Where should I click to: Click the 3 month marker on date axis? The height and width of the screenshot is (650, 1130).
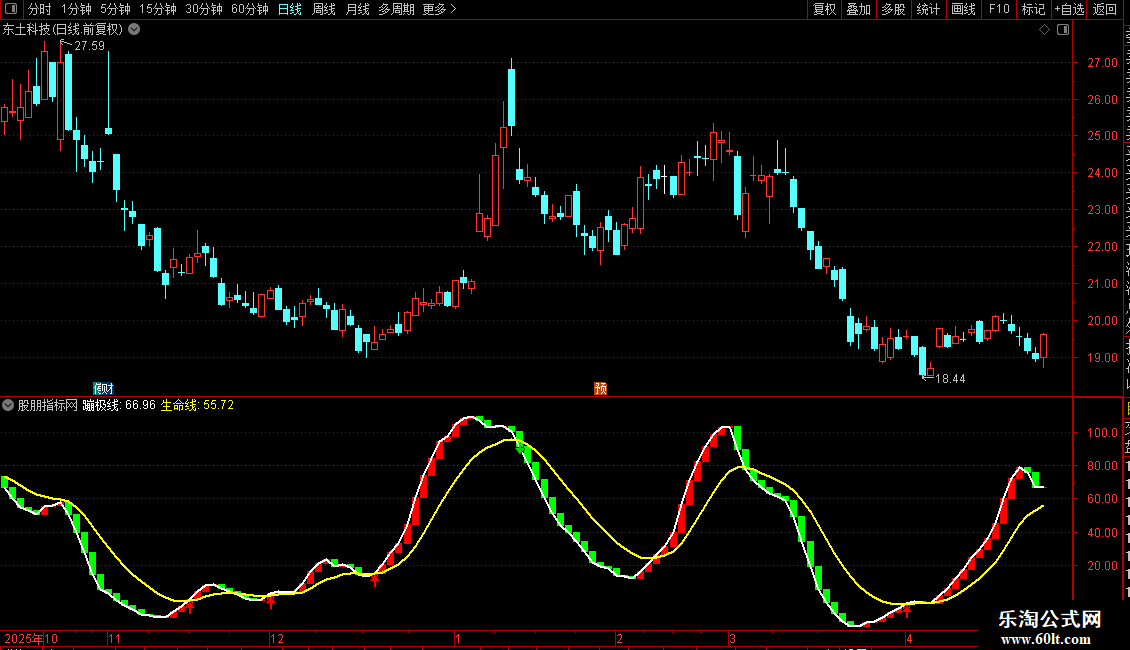[732, 638]
